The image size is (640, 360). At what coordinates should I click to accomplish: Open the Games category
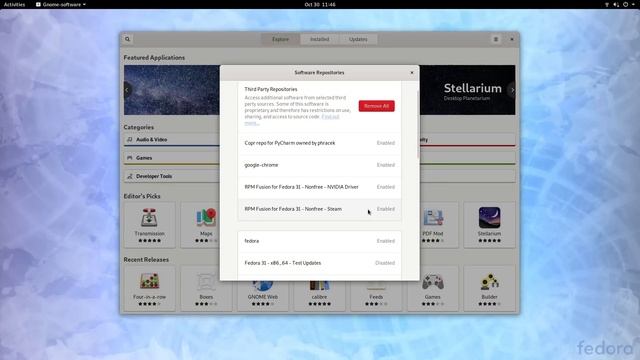pyautogui.click(x=171, y=158)
